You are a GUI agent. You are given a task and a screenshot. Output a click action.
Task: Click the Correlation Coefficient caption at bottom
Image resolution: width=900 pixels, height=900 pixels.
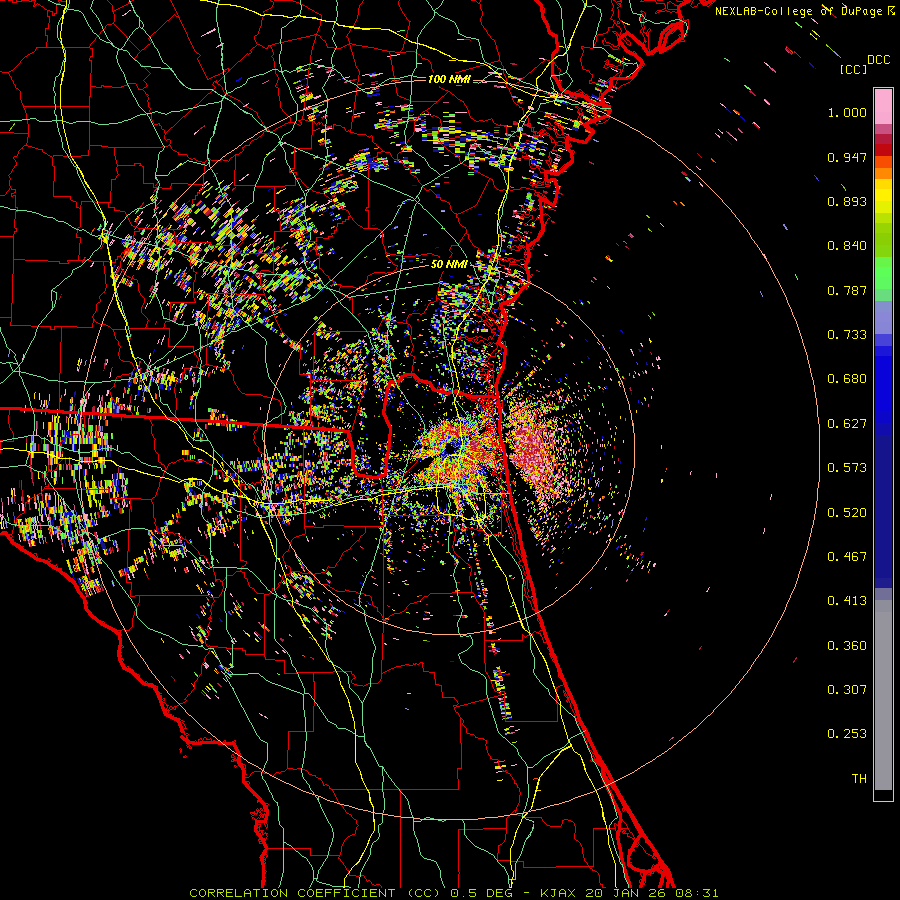(x=453, y=893)
